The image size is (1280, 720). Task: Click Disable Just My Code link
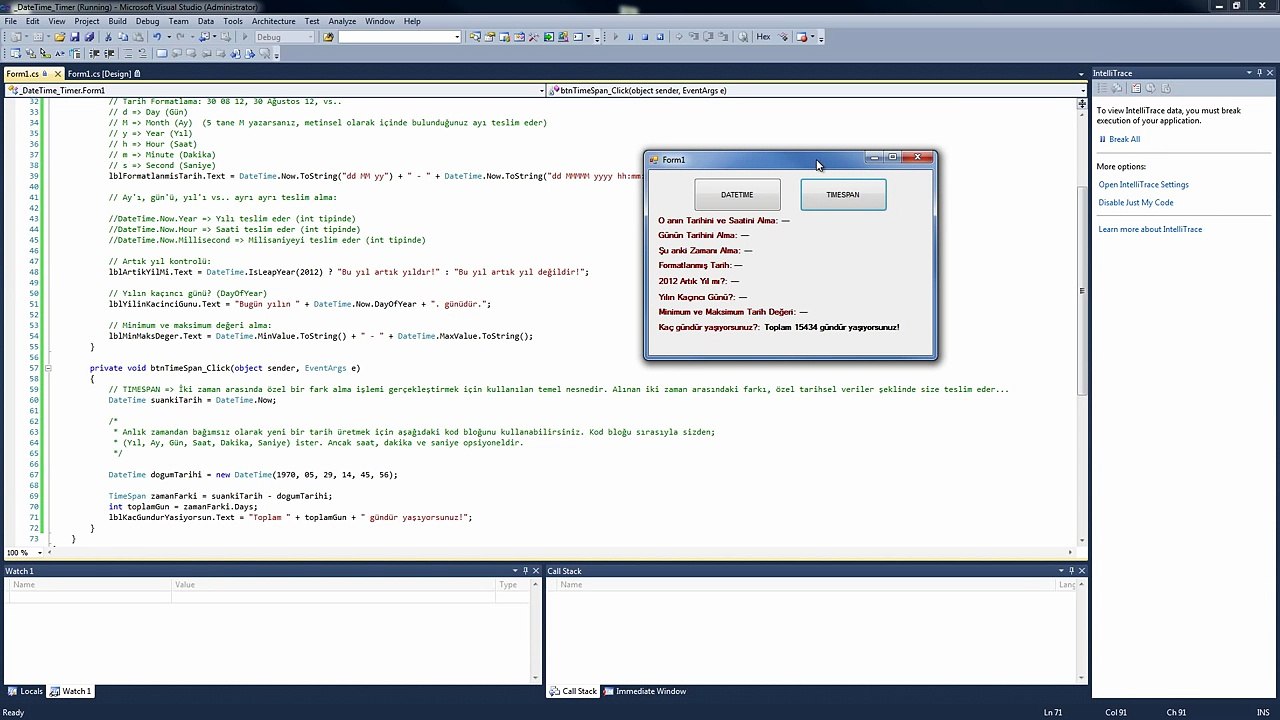pos(1135,203)
